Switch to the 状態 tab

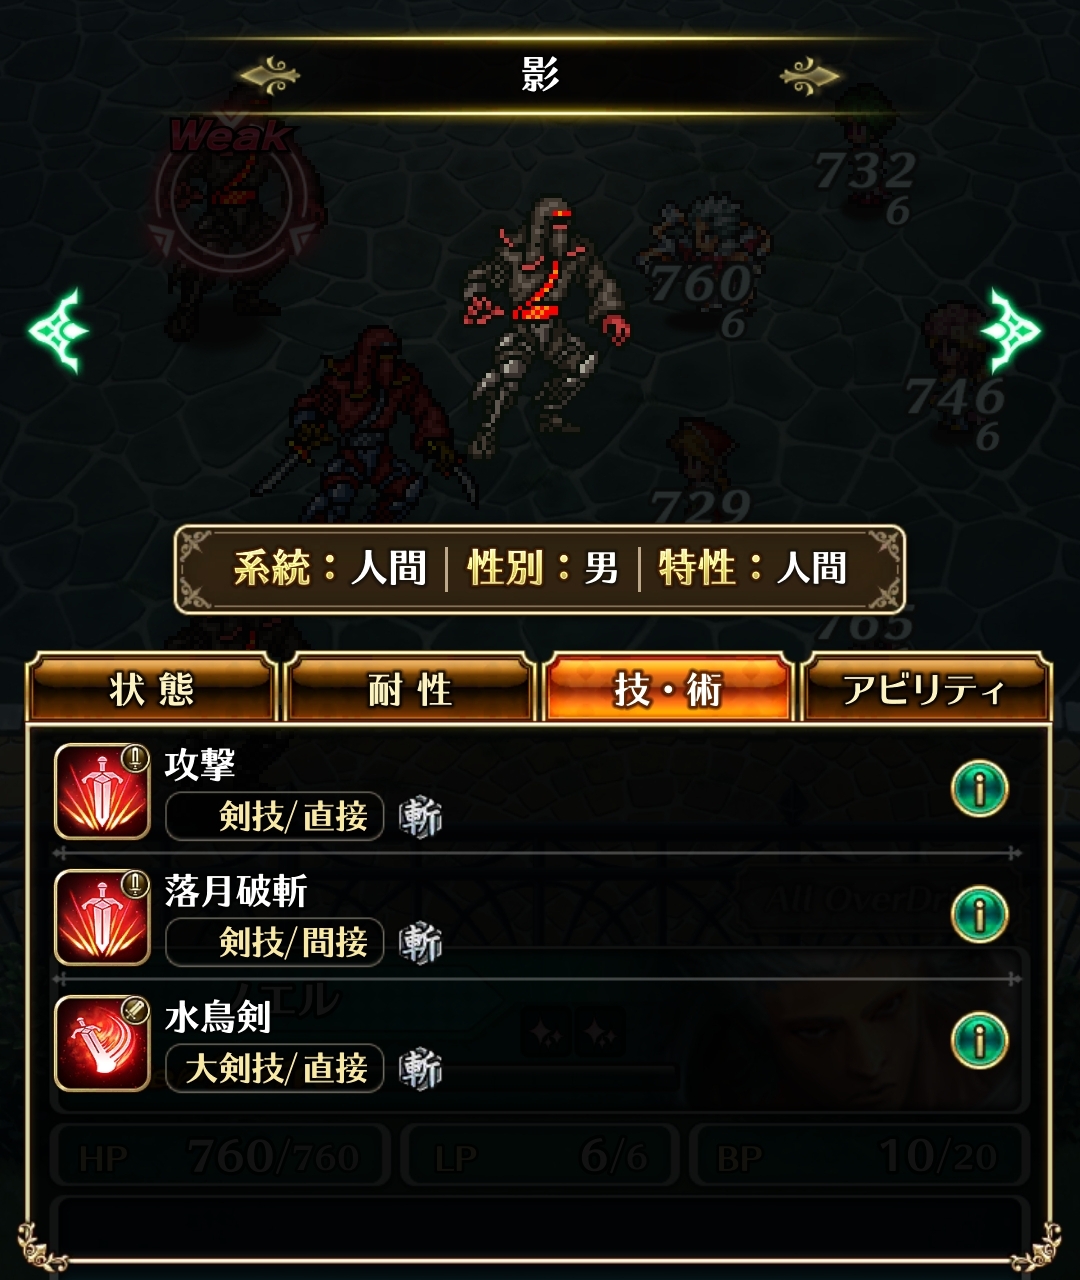151,689
